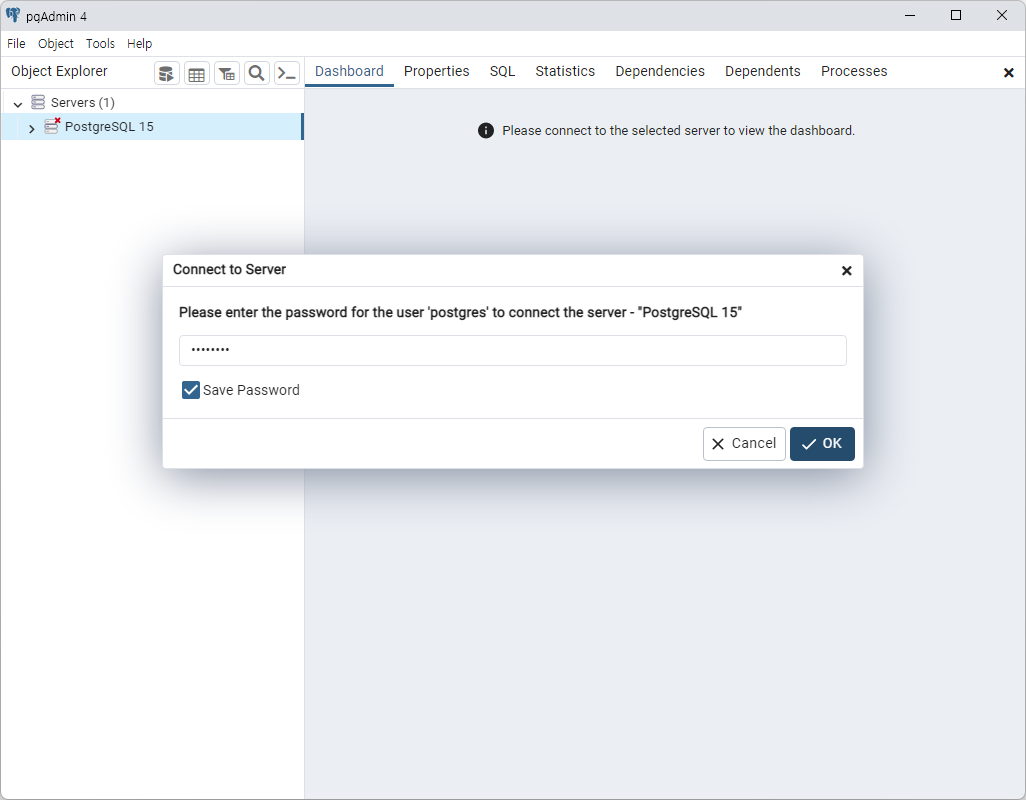Collapse the Servers (1) tree node
This screenshot has height=800, width=1026.
18,103
